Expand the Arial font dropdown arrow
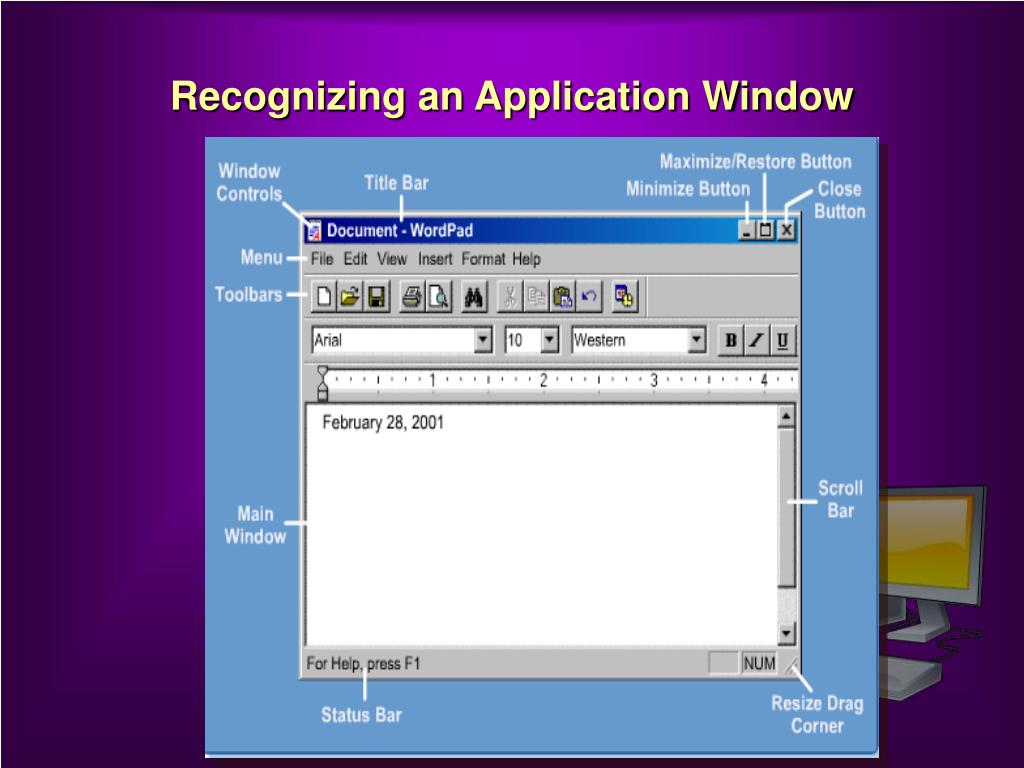The height and width of the screenshot is (768, 1024). [x=483, y=340]
